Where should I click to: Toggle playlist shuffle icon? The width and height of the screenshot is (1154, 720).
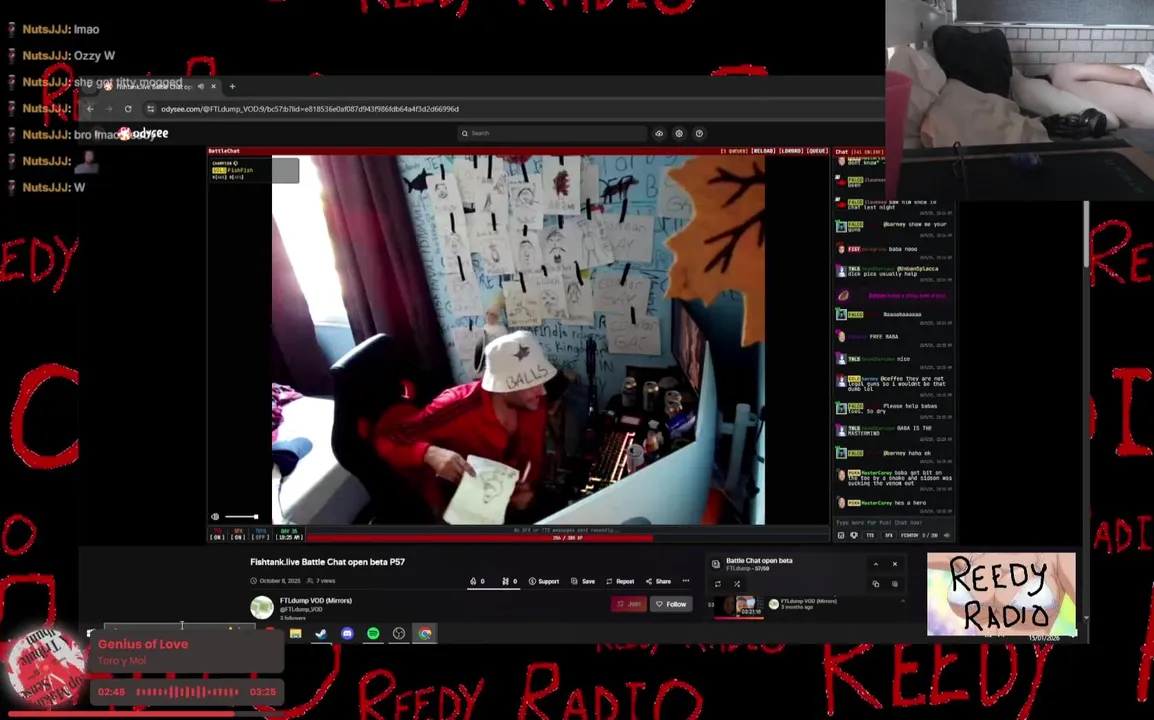pyautogui.click(x=737, y=584)
